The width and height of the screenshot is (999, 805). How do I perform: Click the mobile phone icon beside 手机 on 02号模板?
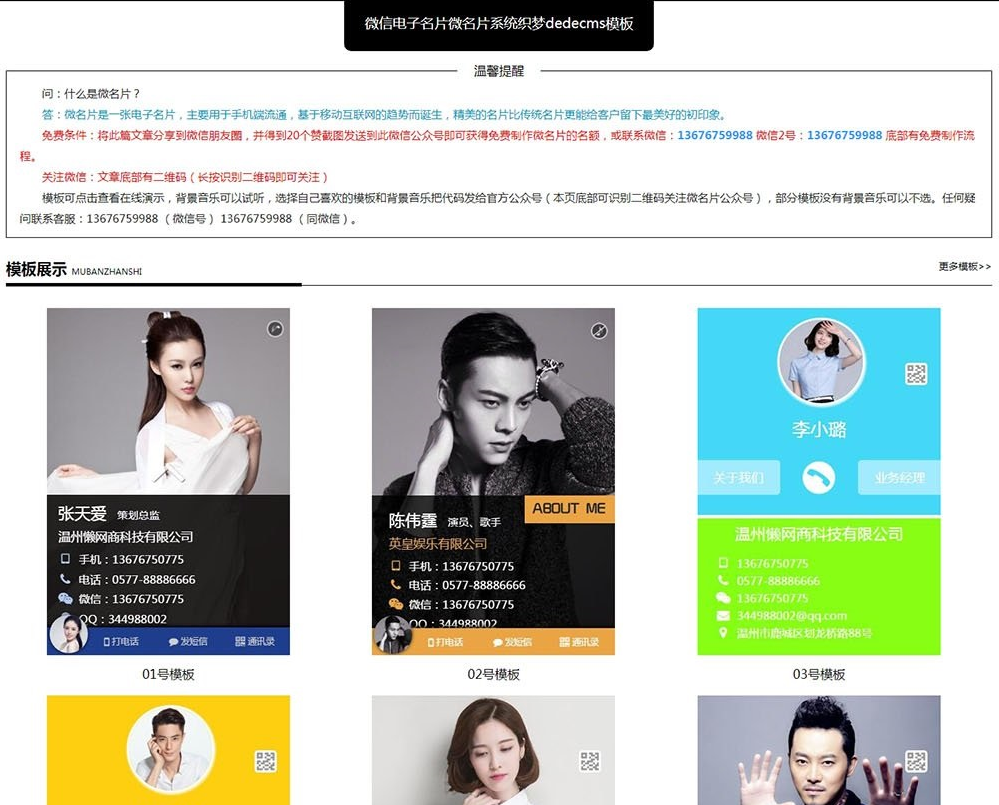396,566
